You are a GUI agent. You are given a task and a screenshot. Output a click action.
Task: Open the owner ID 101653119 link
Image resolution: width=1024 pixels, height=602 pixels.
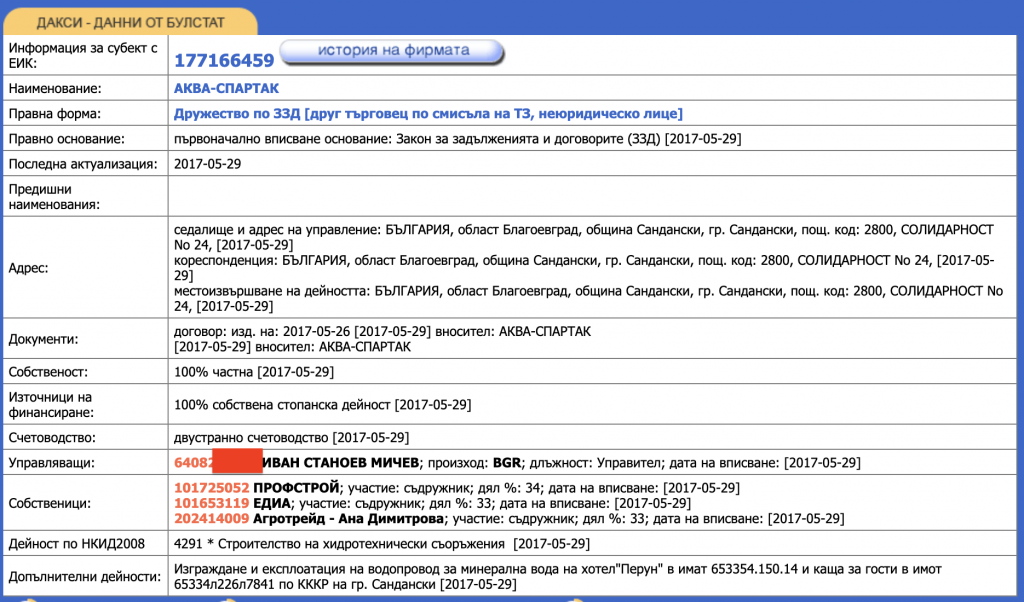(211, 503)
